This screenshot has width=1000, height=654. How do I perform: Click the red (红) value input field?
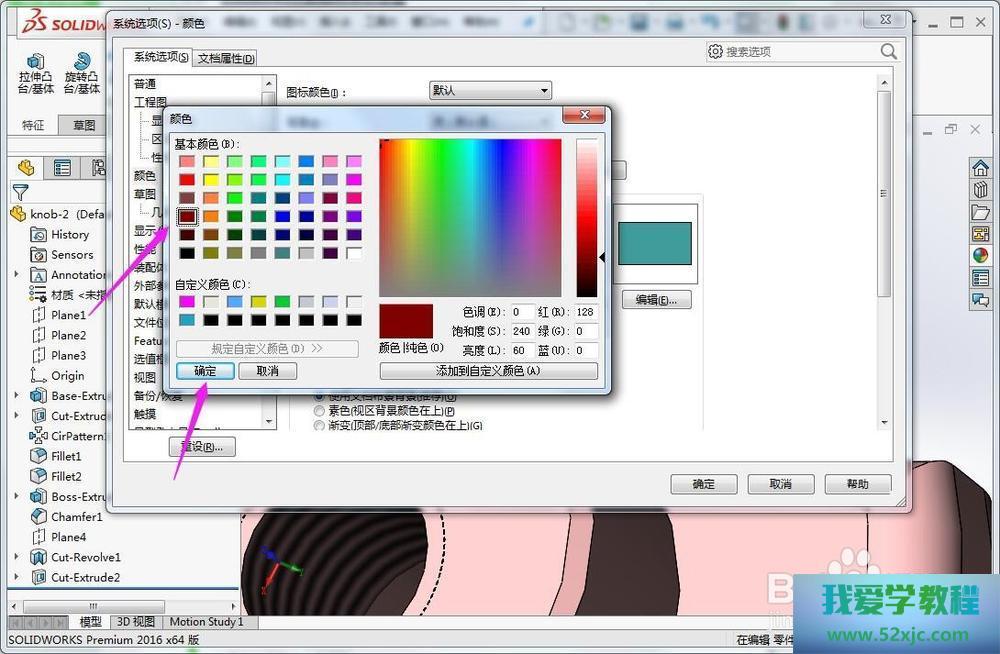click(x=585, y=312)
